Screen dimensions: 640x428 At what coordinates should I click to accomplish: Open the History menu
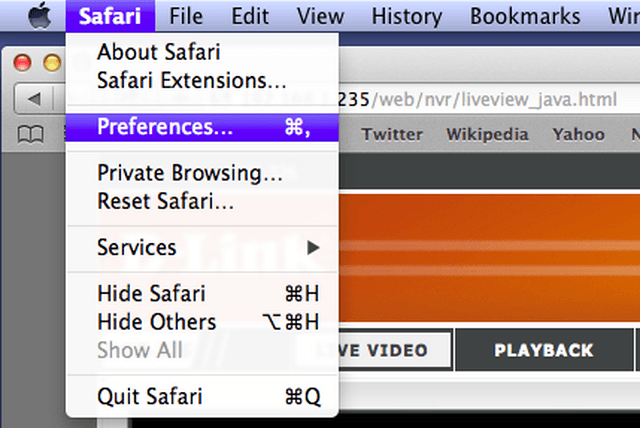(x=407, y=17)
